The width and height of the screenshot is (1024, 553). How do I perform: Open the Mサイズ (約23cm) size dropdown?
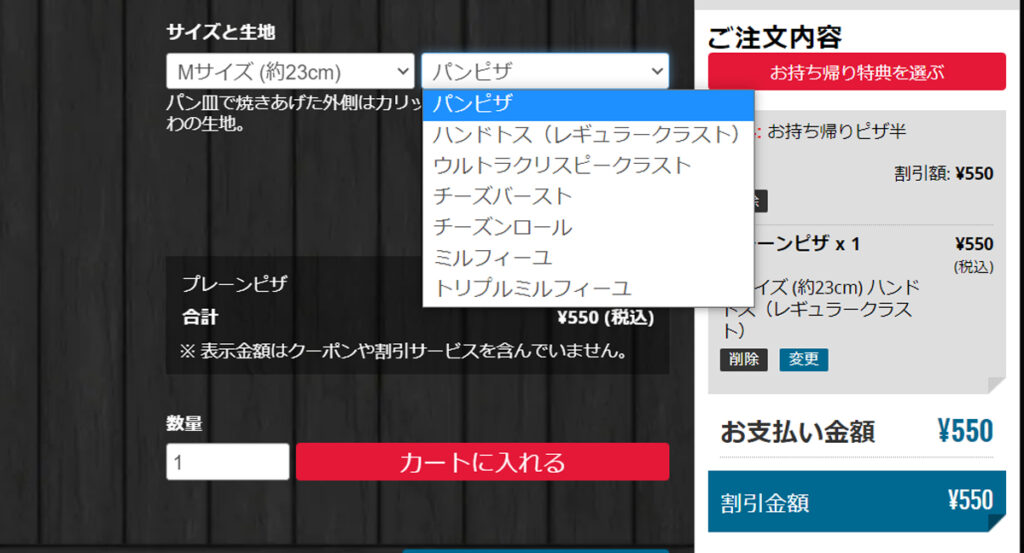(x=290, y=71)
